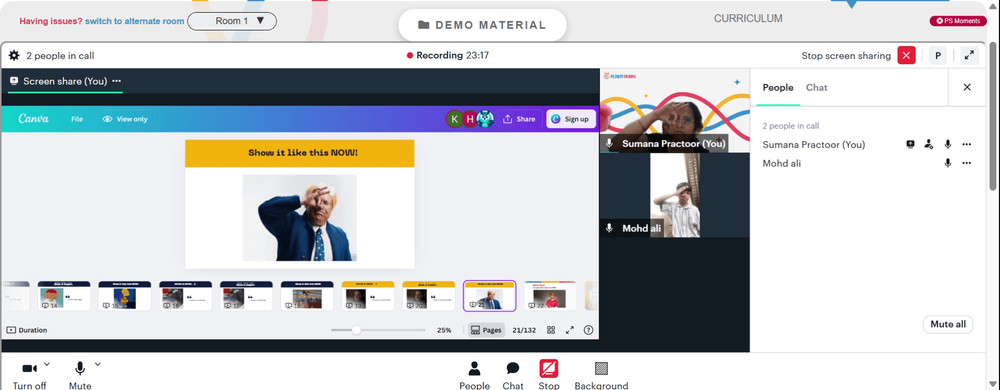
Task: Click switch to alternate room link
Action: 135,21
